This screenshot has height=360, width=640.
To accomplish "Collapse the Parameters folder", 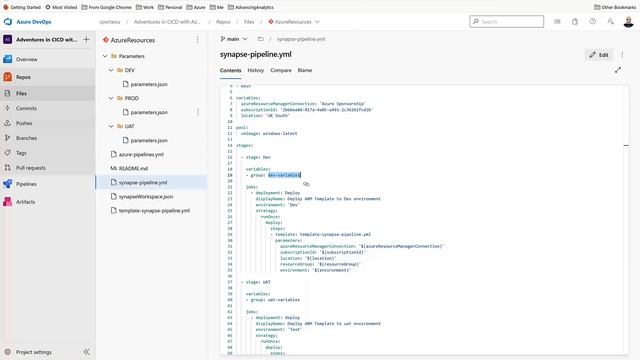I will coord(105,56).
